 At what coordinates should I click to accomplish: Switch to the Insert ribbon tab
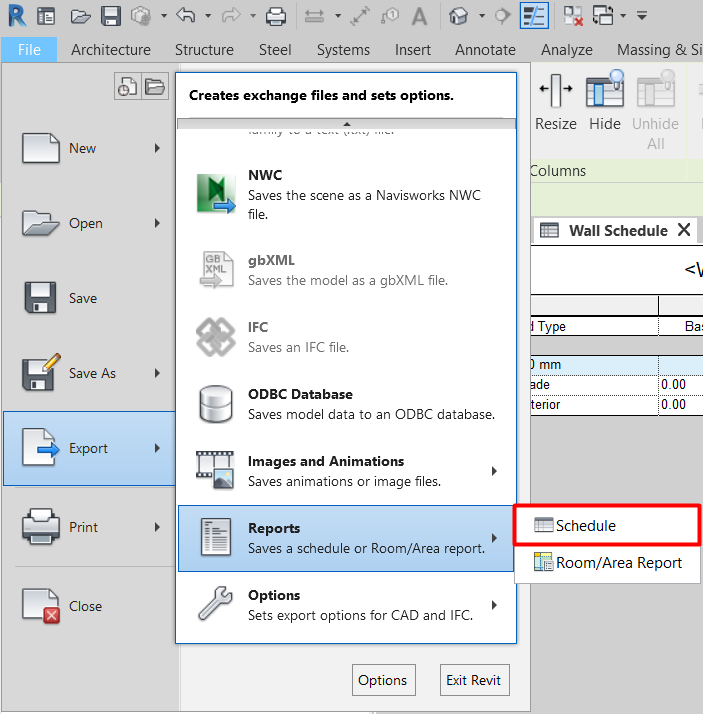click(413, 49)
